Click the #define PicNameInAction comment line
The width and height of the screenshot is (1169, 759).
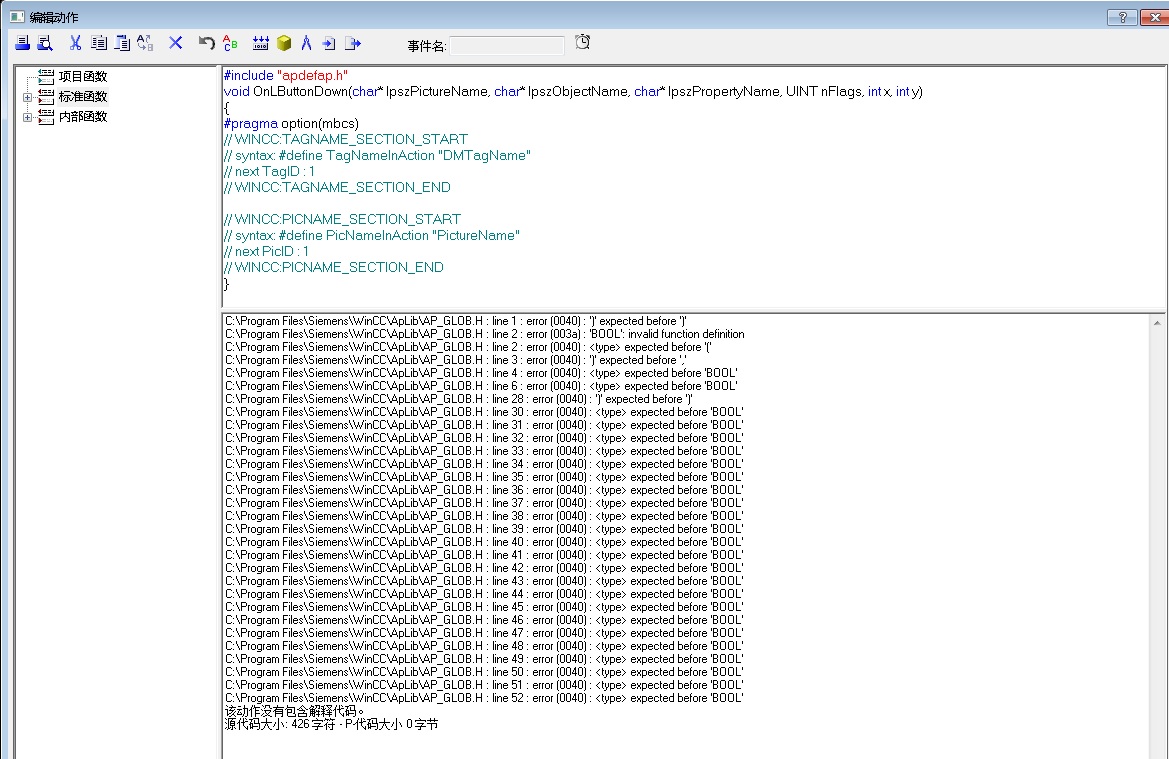(x=371, y=236)
